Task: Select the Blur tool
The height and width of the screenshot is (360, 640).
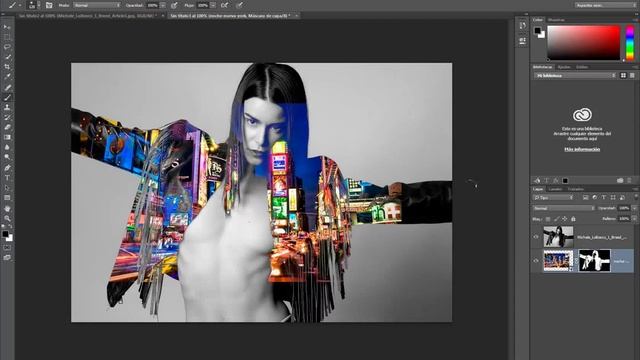Action: 7,147
